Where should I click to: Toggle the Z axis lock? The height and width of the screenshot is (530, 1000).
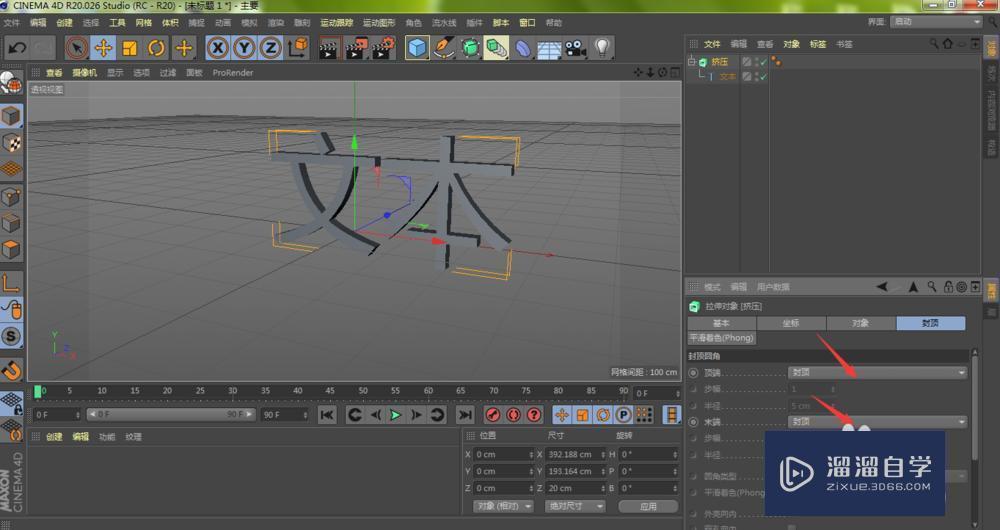click(x=270, y=47)
